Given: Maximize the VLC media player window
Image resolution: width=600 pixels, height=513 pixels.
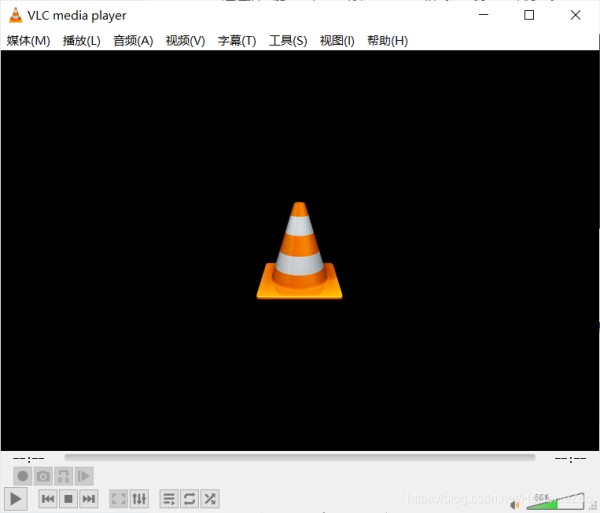Looking at the screenshot, I should pos(529,15).
